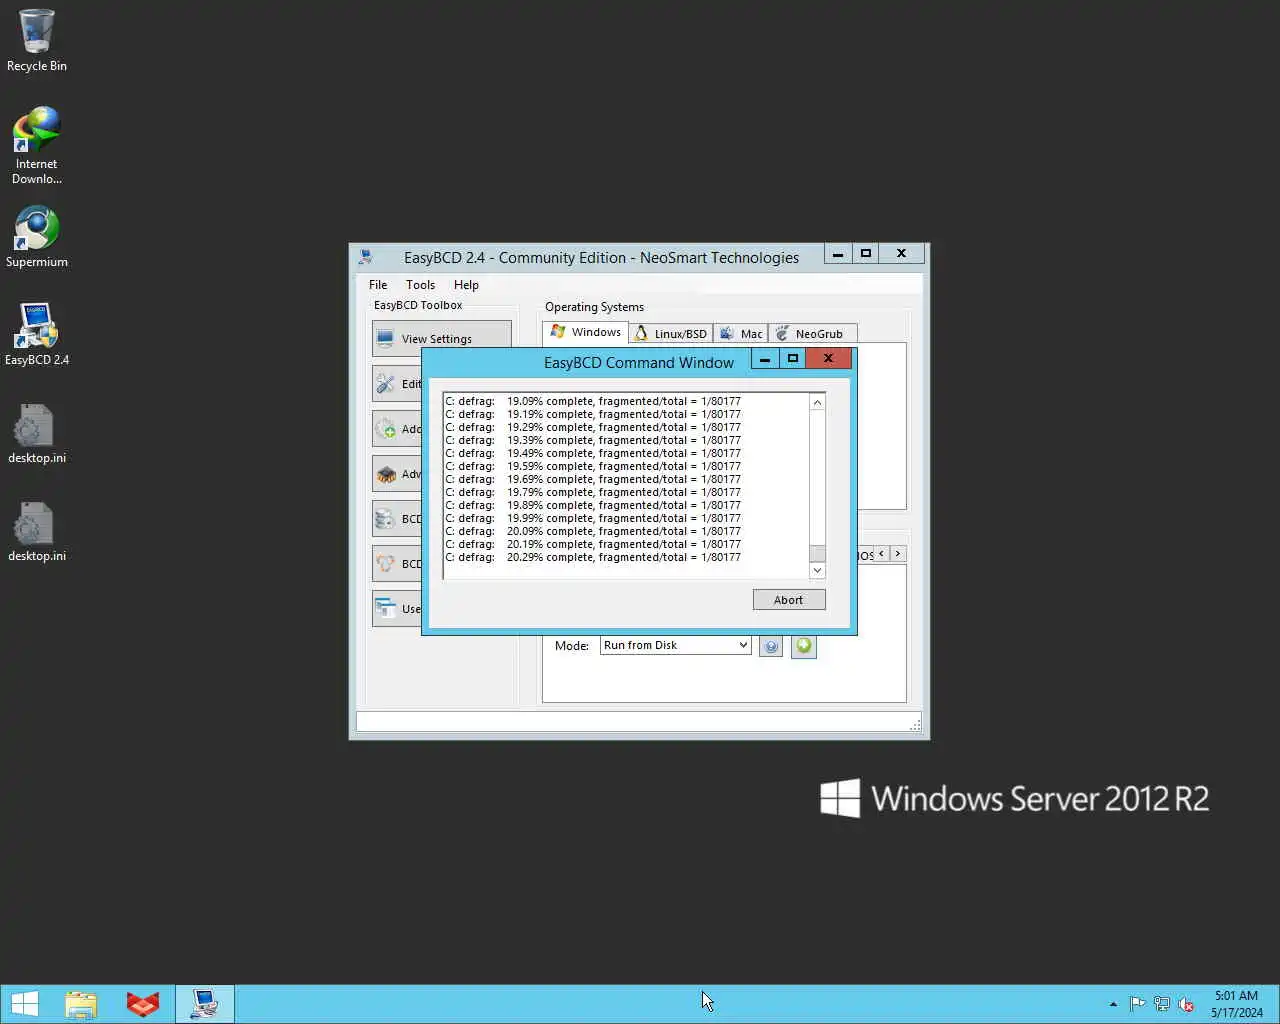The image size is (1280, 1024).
Task: Switch to the Linux/BSD tab
Action: [x=671, y=334]
